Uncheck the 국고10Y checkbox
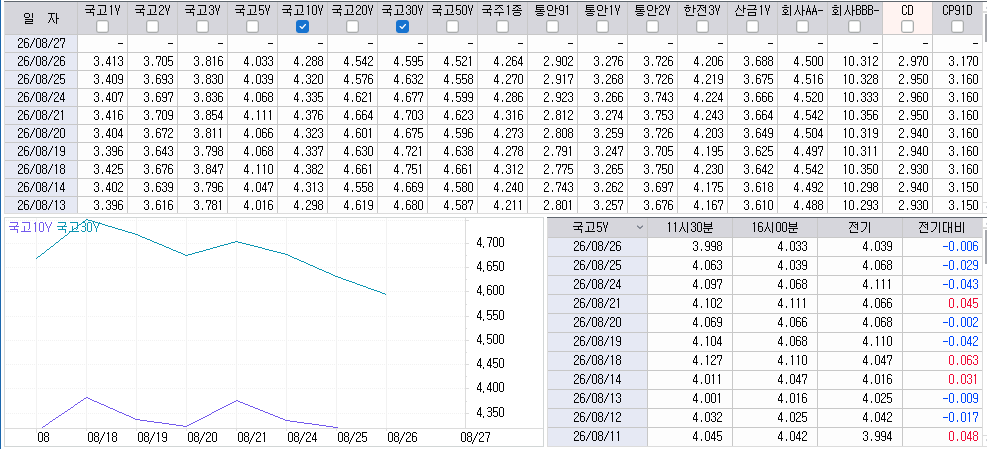The height and width of the screenshot is (449, 987). [x=303, y=26]
